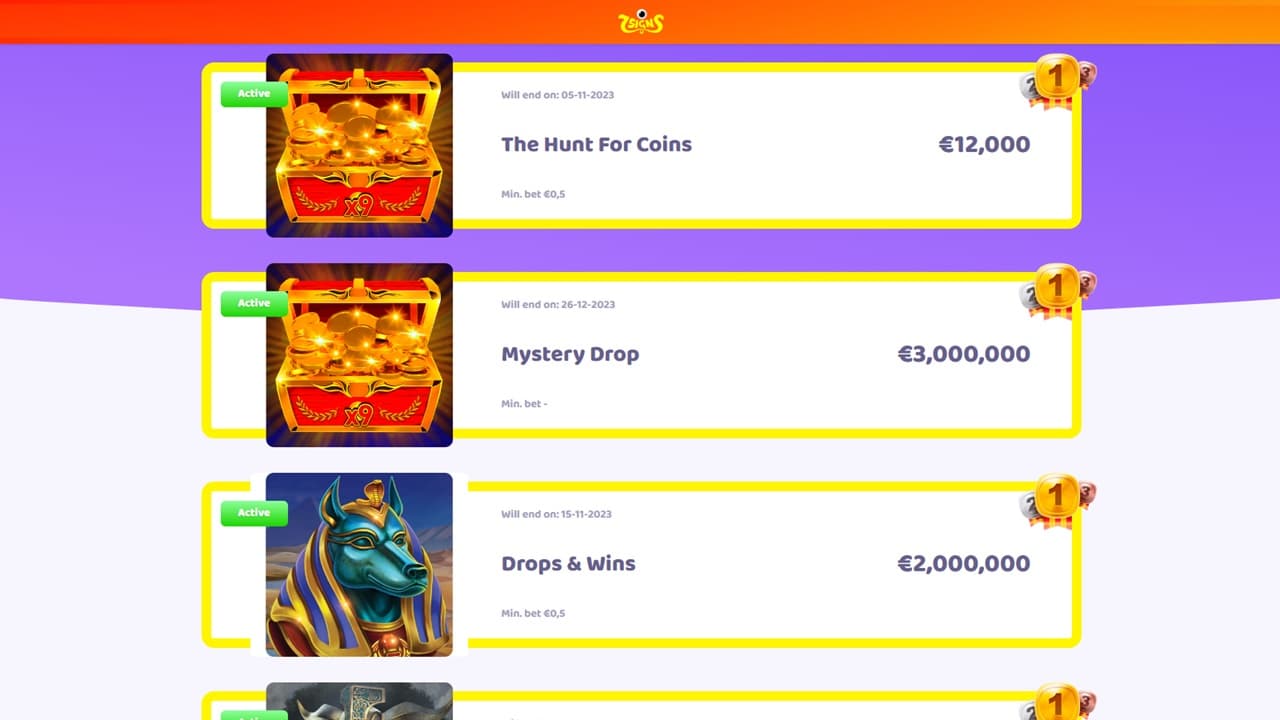Click the €12,000 prize amount
Viewport: 1280px width, 720px height.
[x=984, y=144]
